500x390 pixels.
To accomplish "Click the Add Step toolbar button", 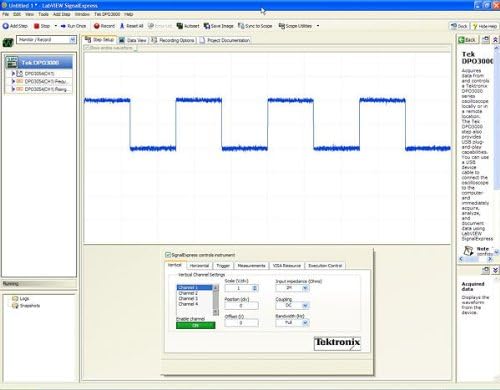I will [x=15, y=26].
